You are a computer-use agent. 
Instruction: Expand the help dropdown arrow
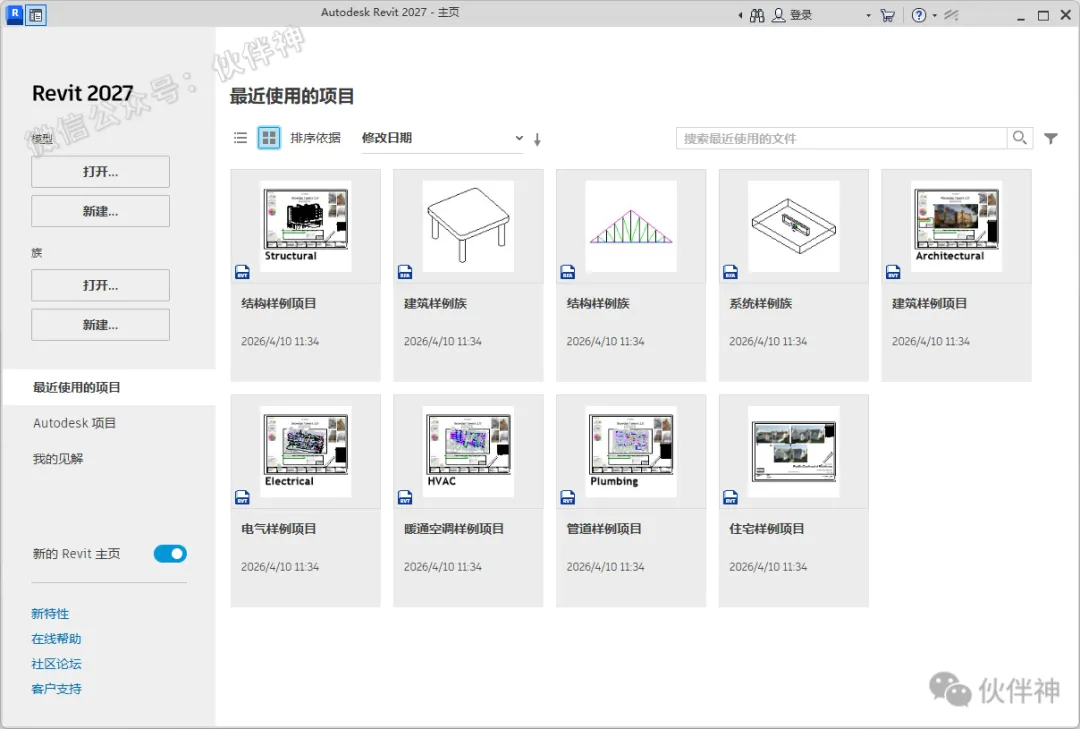[935, 15]
